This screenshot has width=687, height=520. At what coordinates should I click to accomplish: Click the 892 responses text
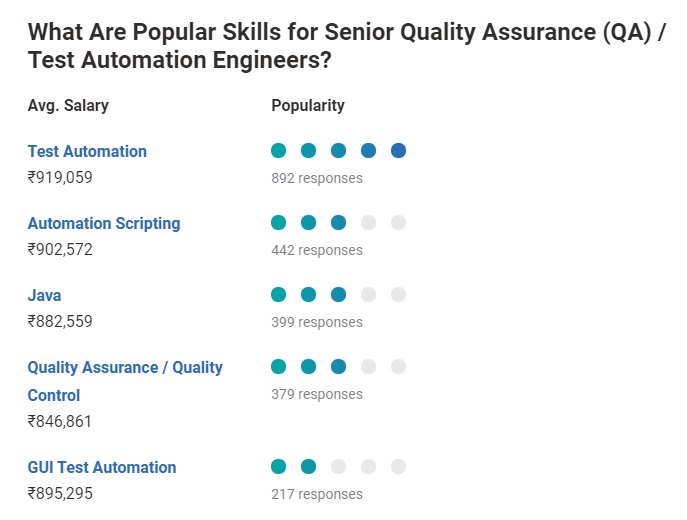point(317,178)
